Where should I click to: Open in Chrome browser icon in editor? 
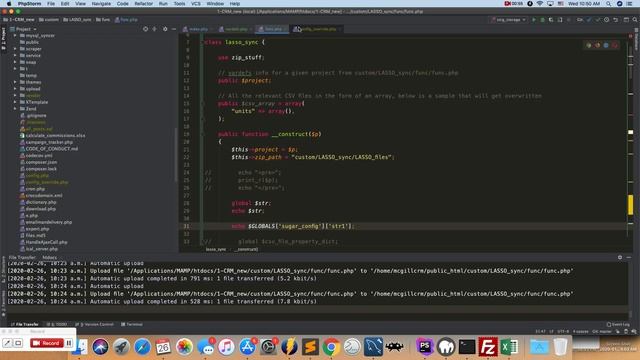pyautogui.click(x=589, y=45)
